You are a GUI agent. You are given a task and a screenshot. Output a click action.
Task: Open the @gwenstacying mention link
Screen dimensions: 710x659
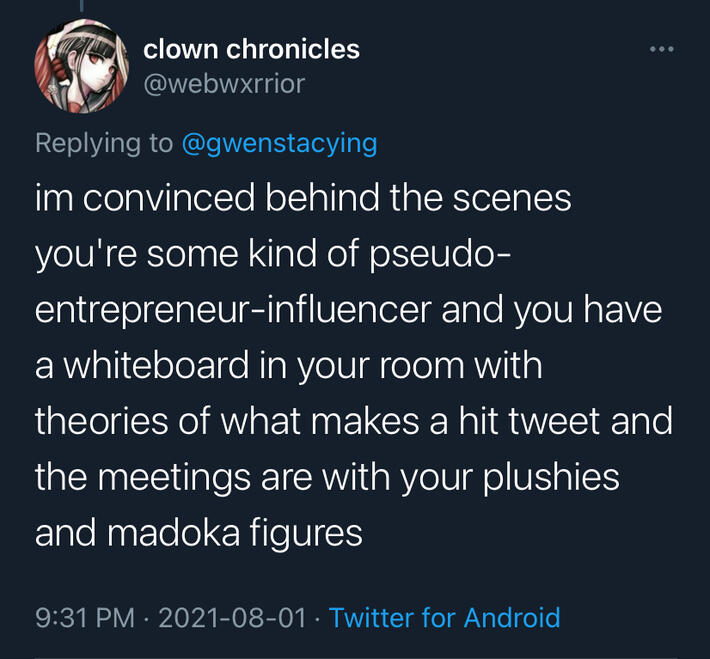280,143
